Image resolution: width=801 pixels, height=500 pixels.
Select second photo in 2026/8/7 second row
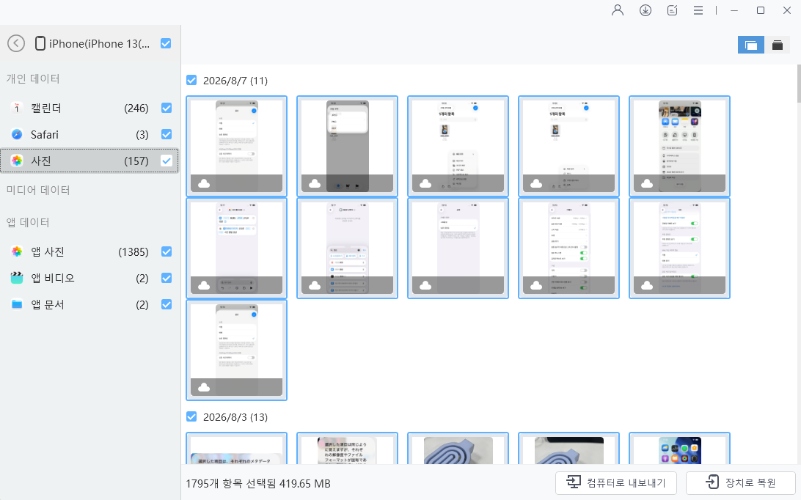coord(347,248)
